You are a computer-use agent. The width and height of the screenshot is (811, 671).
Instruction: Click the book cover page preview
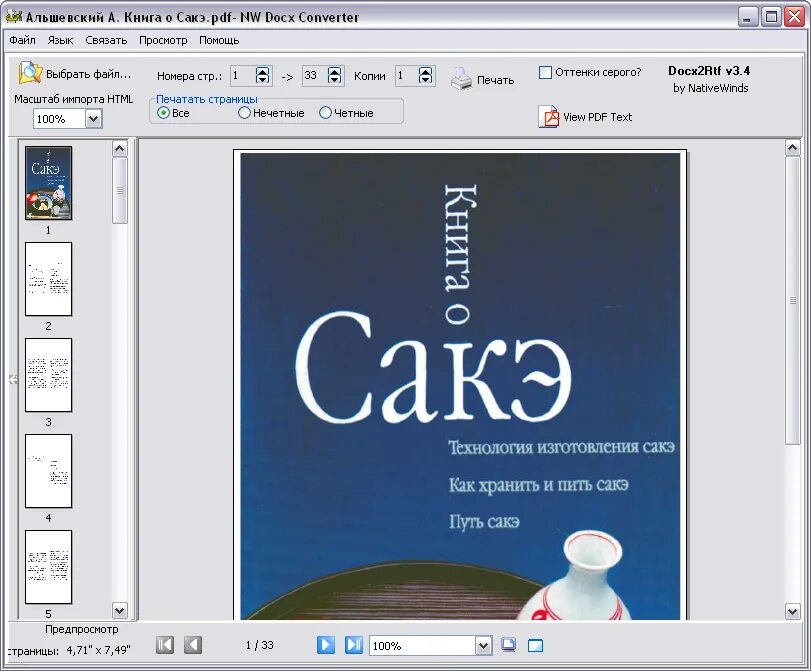[460, 385]
